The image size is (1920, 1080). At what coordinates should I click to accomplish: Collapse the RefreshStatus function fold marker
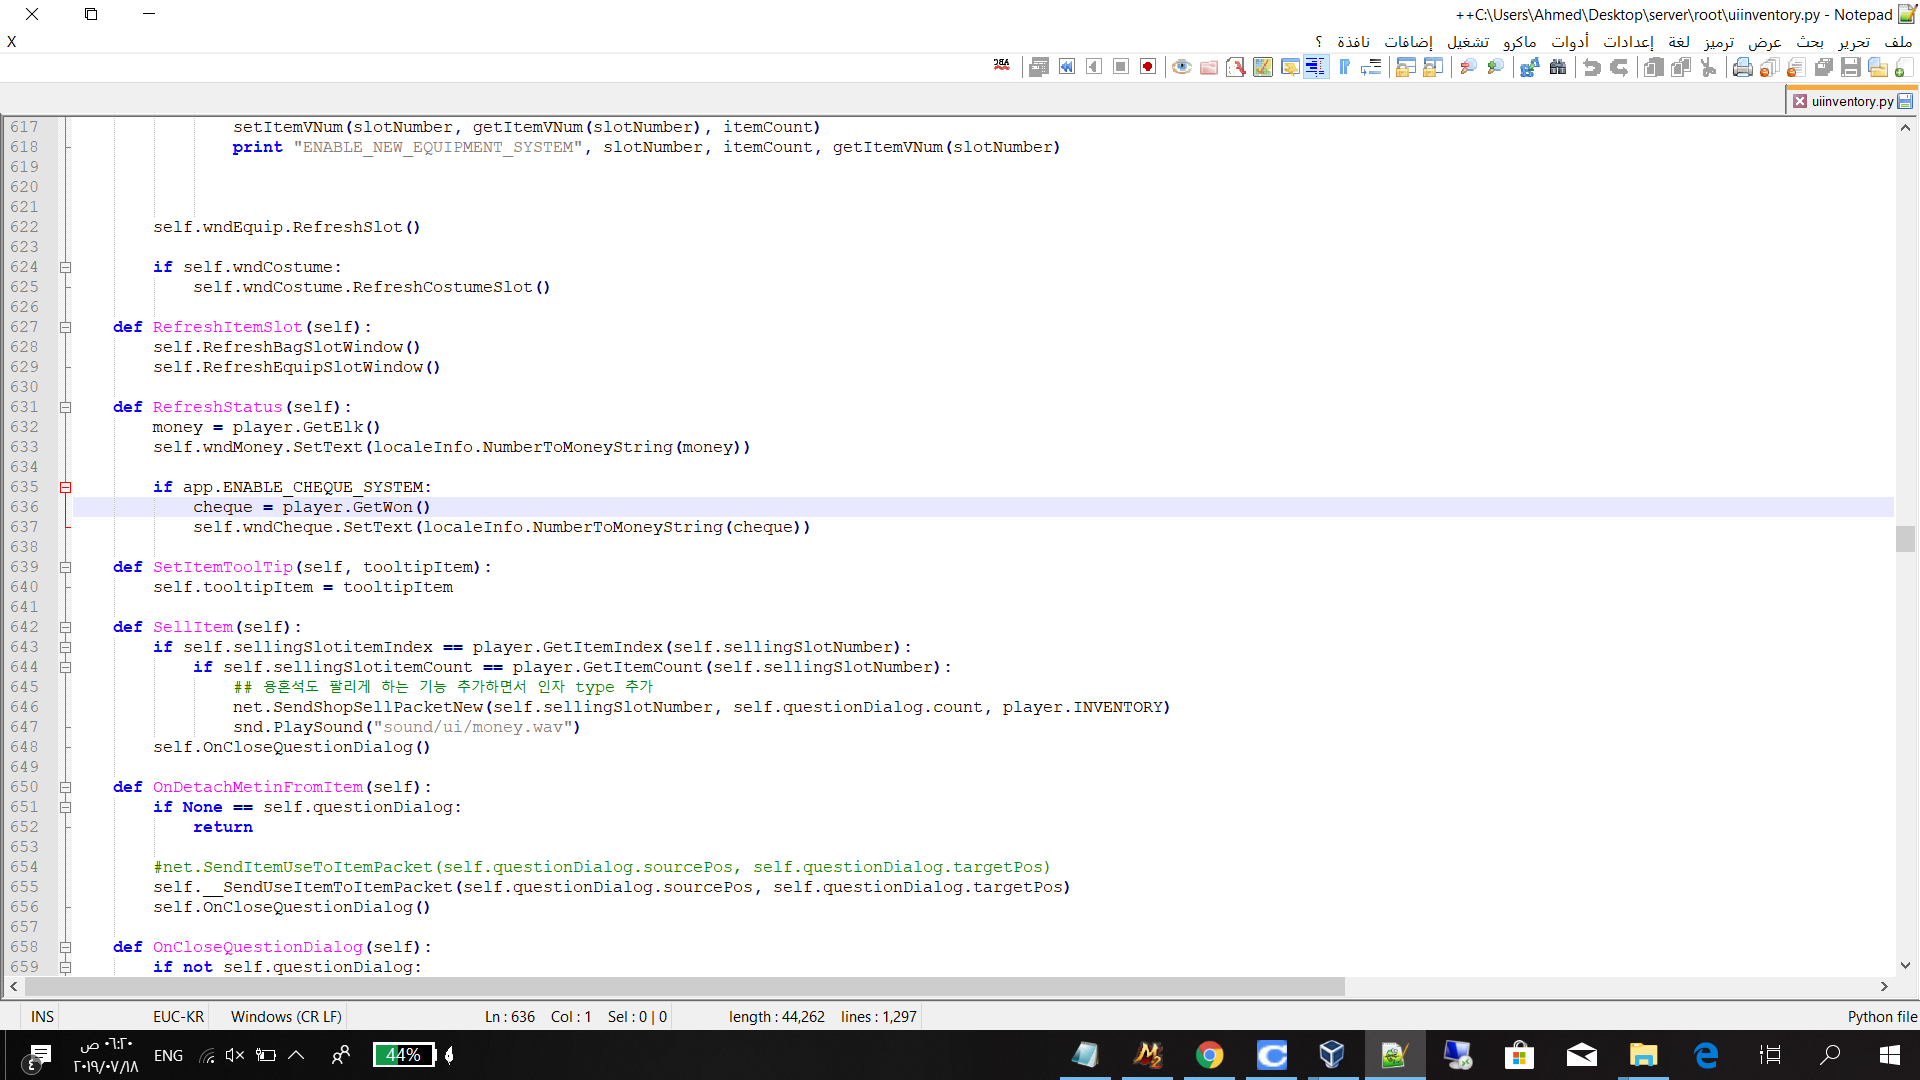(x=65, y=407)
